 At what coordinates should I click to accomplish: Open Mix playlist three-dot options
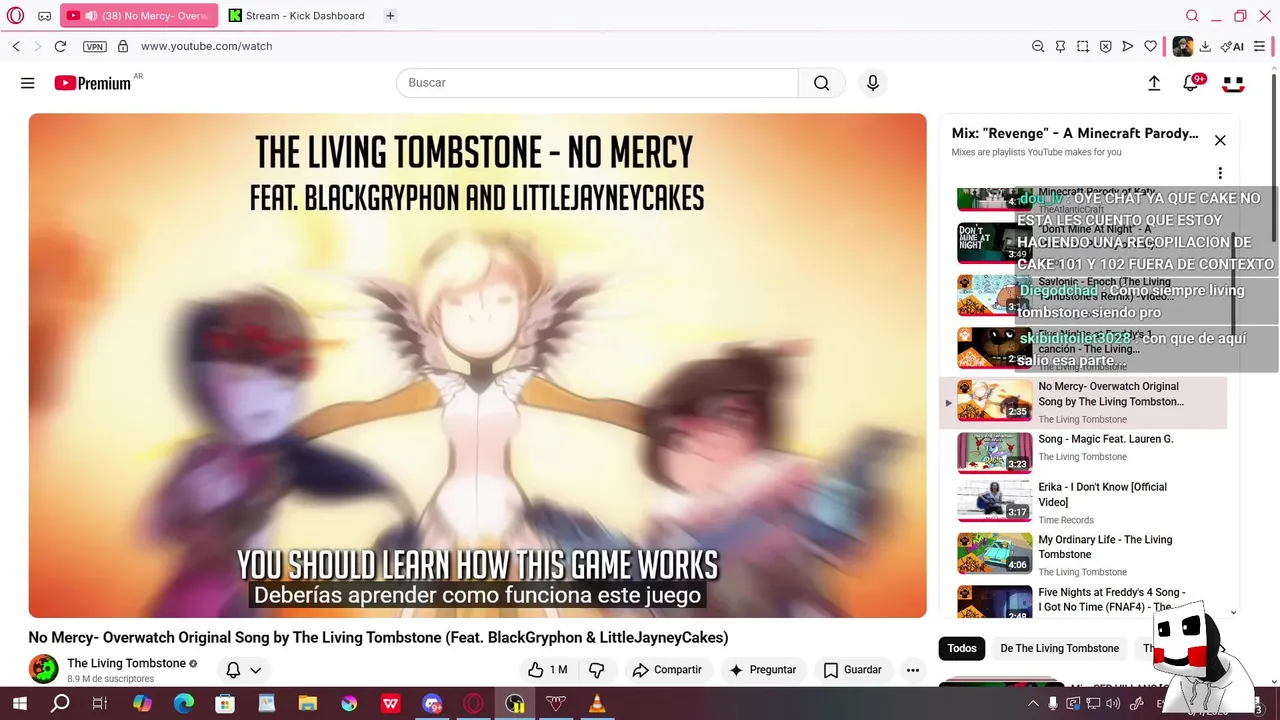click(x=1220, y=173)
